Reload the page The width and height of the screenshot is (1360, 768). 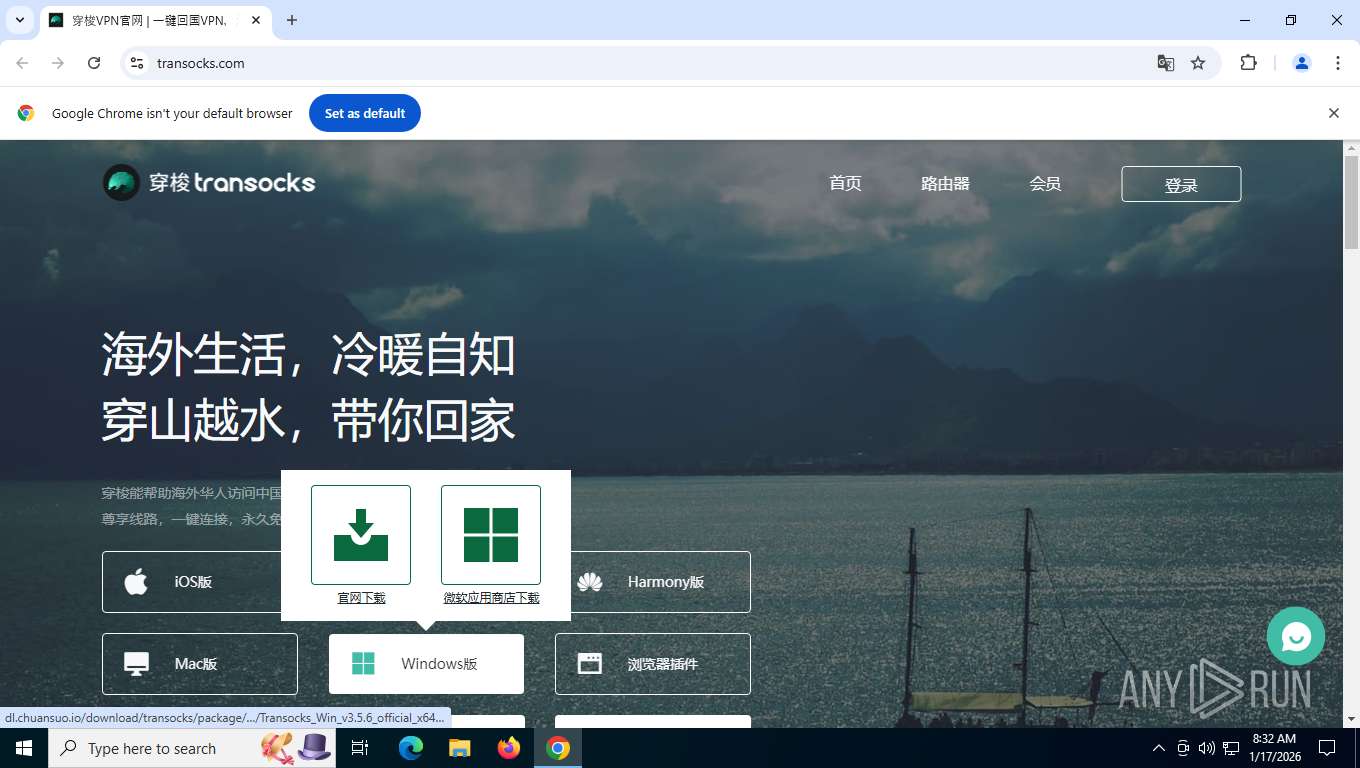coord(94,63)
